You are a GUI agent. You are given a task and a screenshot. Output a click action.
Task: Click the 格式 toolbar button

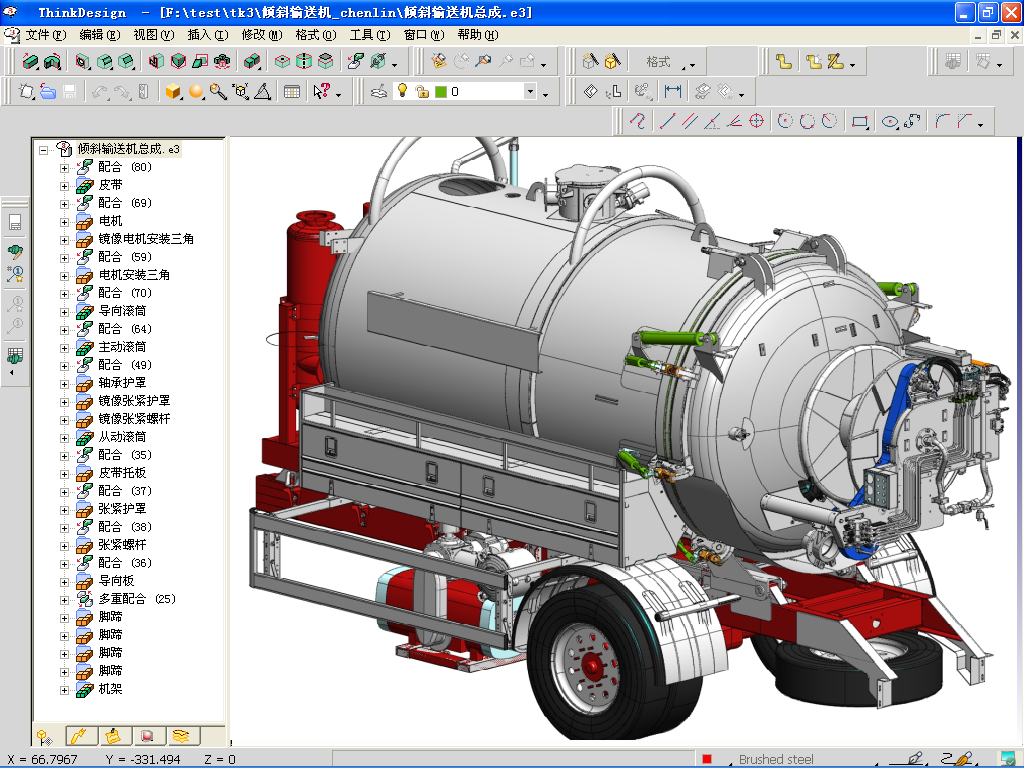click(659, 62)
